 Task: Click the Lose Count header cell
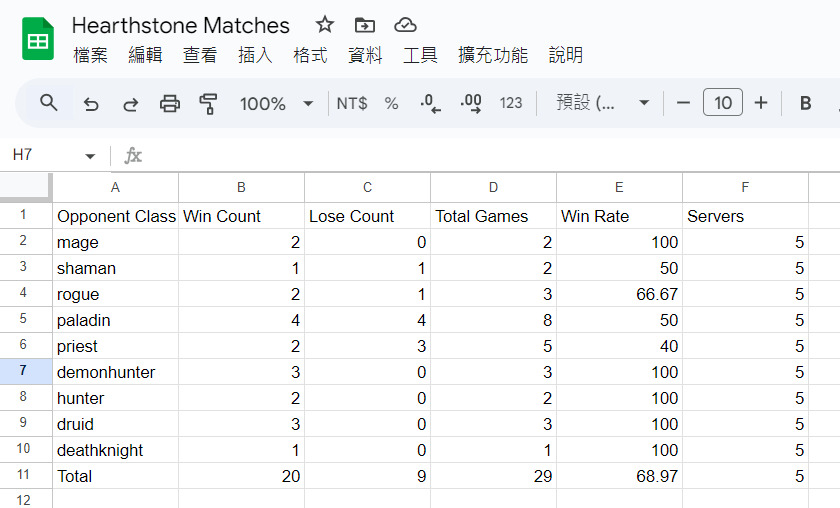pyautogui.click(x=367, y=216)
